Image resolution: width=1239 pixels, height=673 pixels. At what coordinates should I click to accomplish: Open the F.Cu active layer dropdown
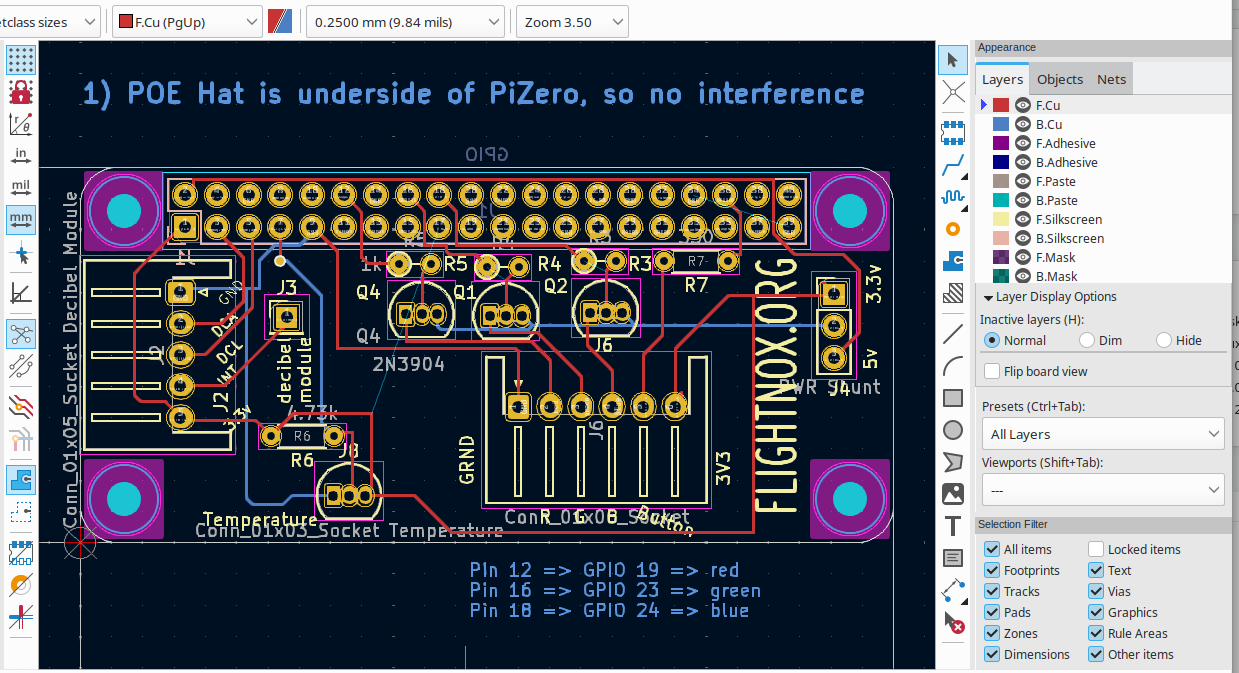[187, 21]
